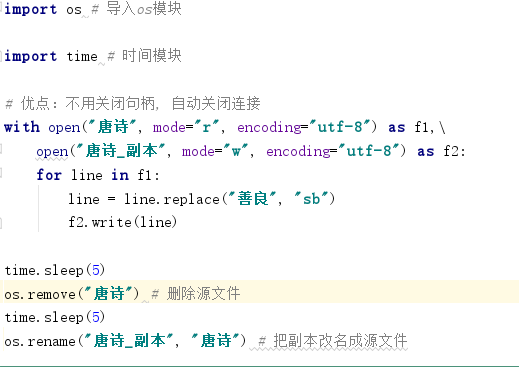Click "唐诗_副本" in os.rename arguments
The height and width of the screenshot is (370, 519).
coord(129,341)
